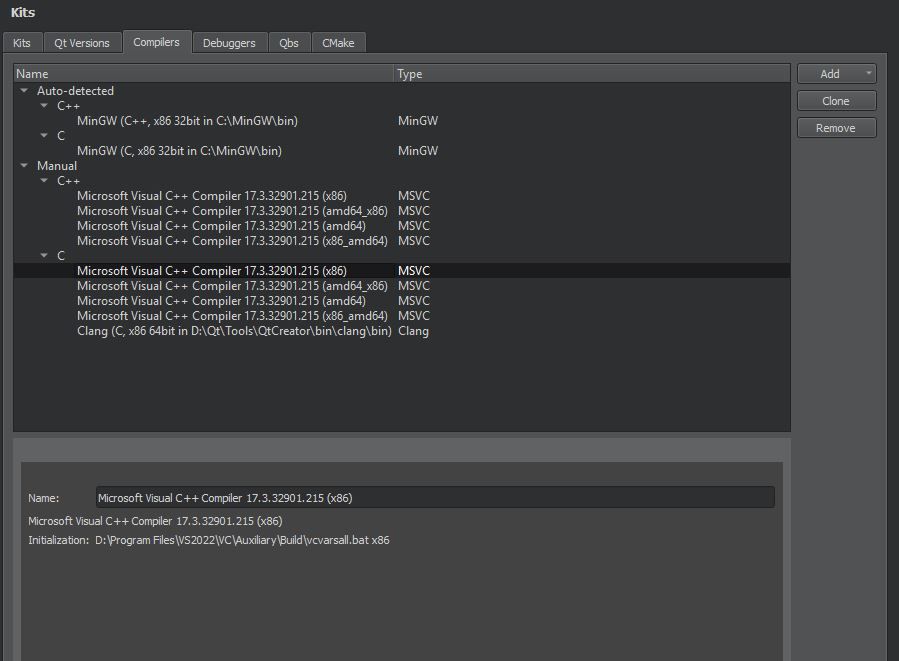Collapse the Auto-detected tree group
The height and width of the screenshot is (661, 899).
click(x=24, y=91)
